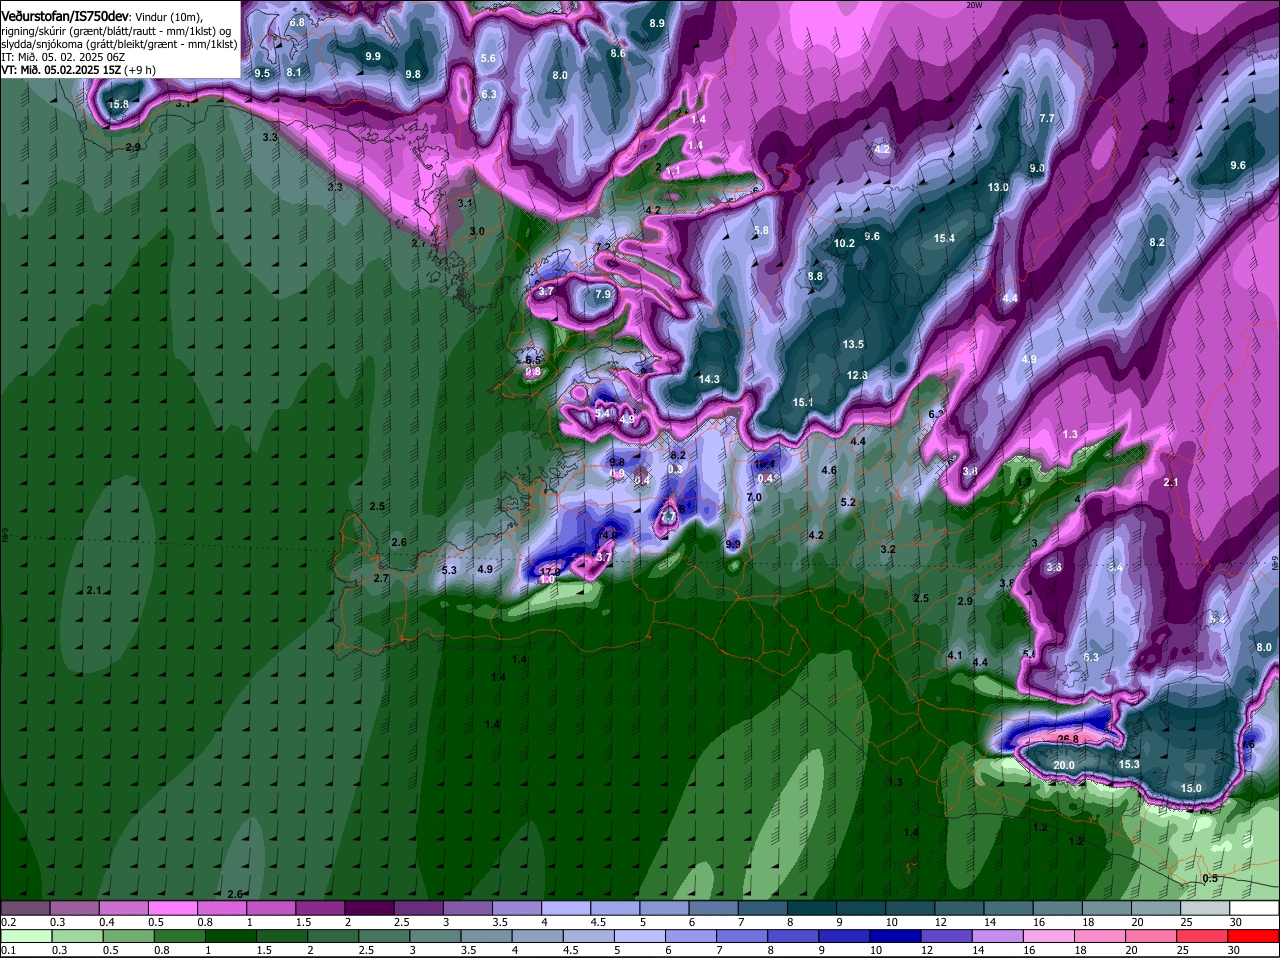Image resolution: width=1280 pixels, height=958 pixels.
Task: Click the 5.6 value on the map
Action: point(488,58)
